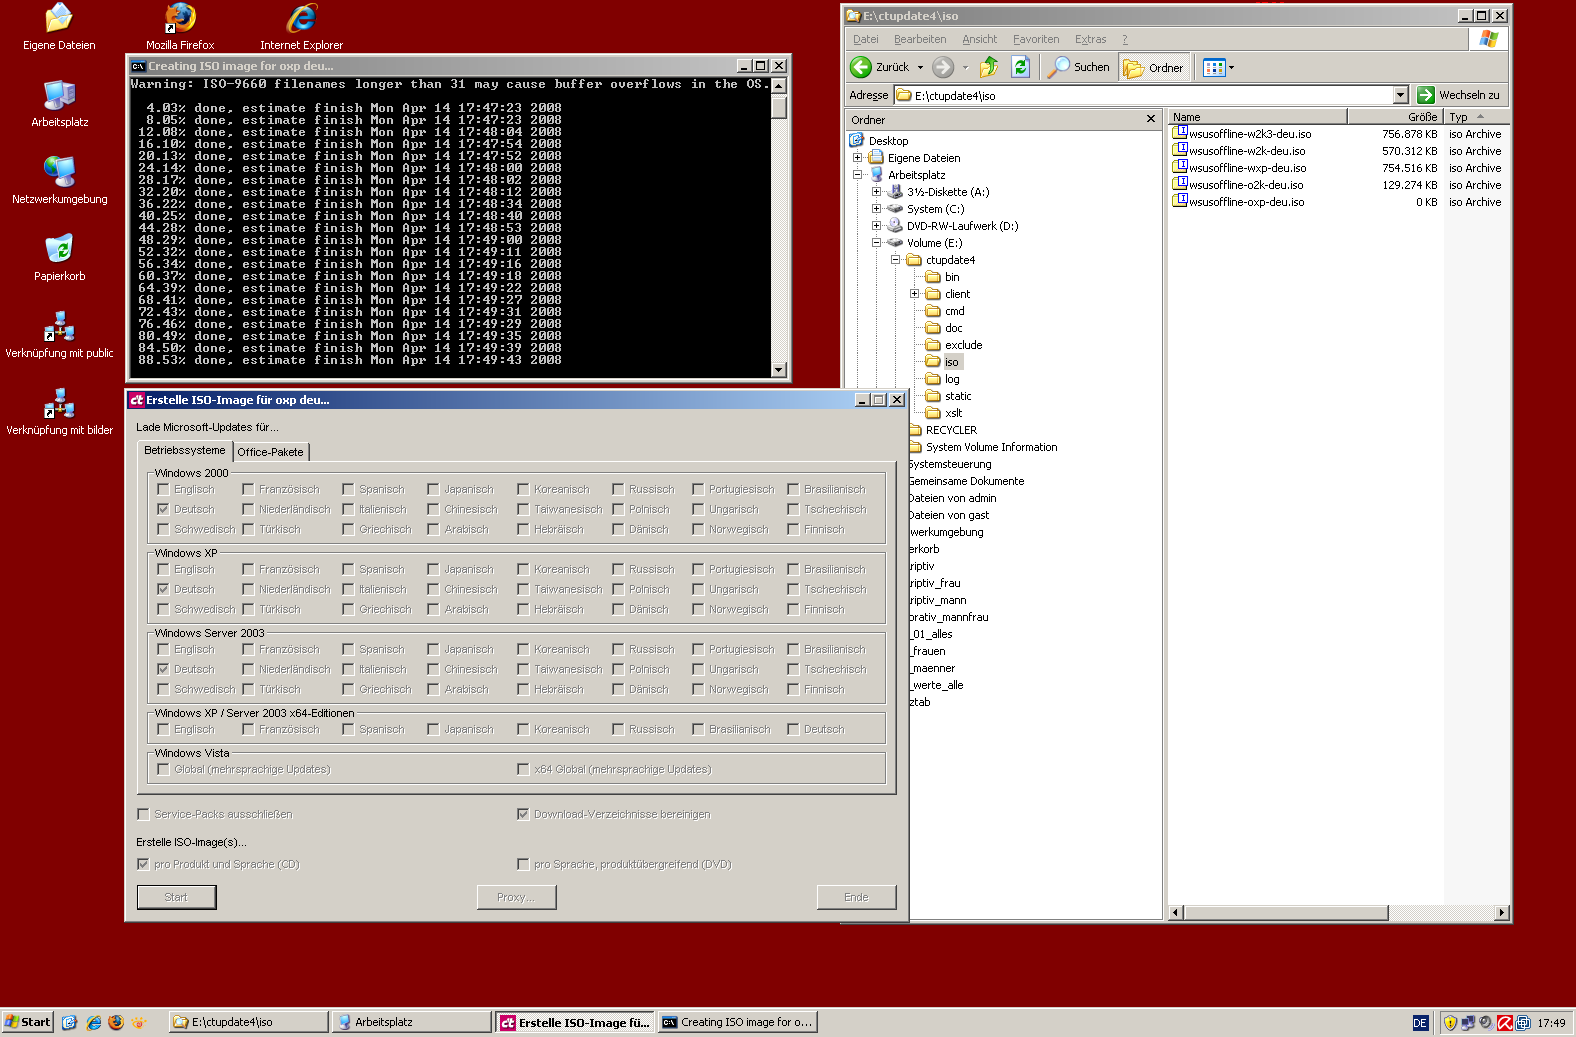Viewport: 1576px width, 1037px height.
Task: Click the Show Desktop quick launch icon
Action: pyautogui.click(x=69, y=1022)
